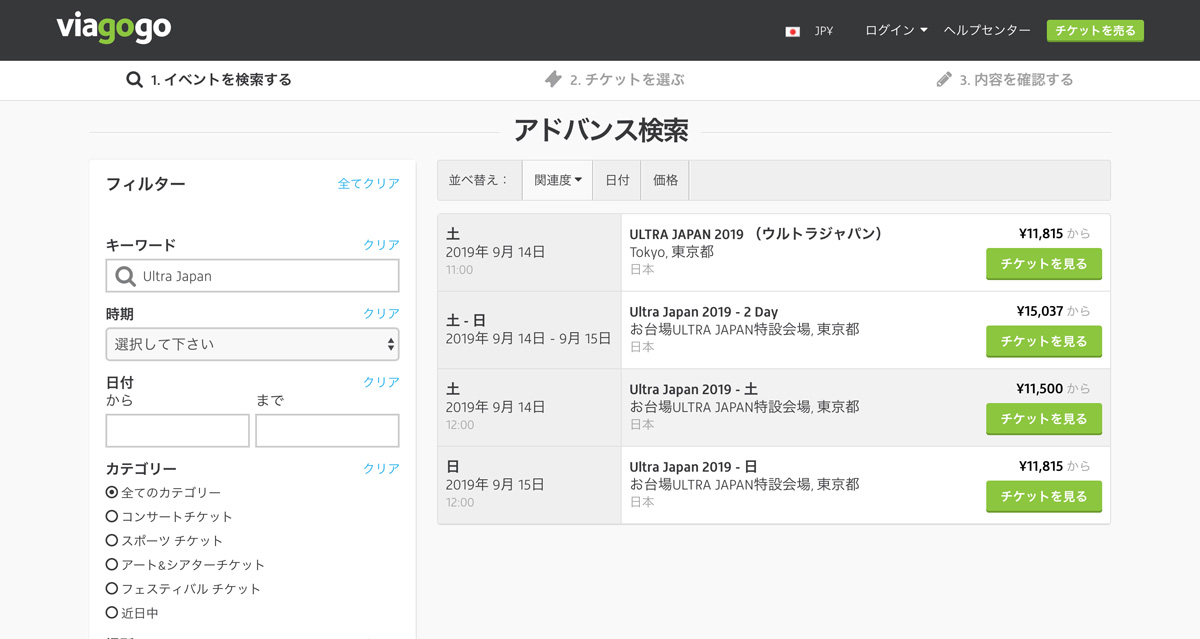The image size is (1200, 639).
Task: Open the viagogo logo home link
Action: (x=113, y=28)
